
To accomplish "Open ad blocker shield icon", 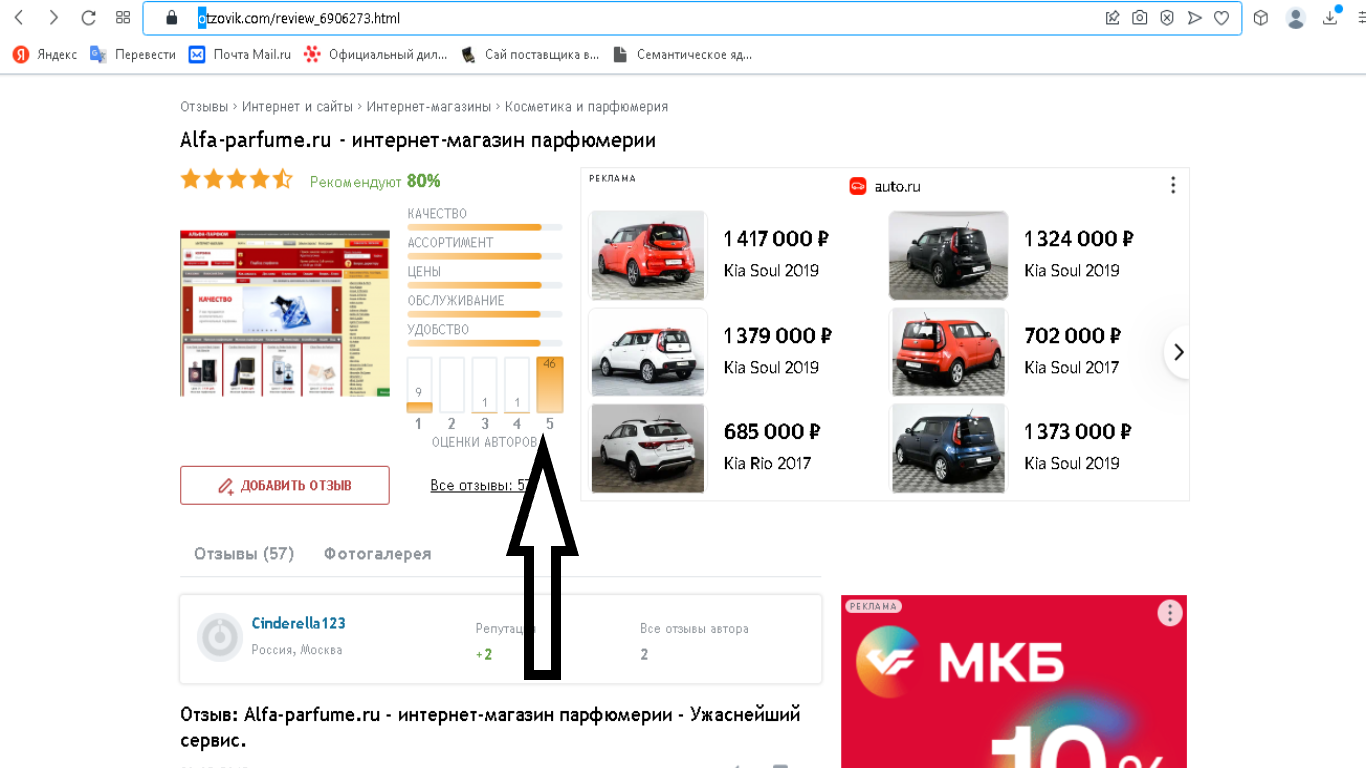I will pyautogui.click(x=1166, y=17).
